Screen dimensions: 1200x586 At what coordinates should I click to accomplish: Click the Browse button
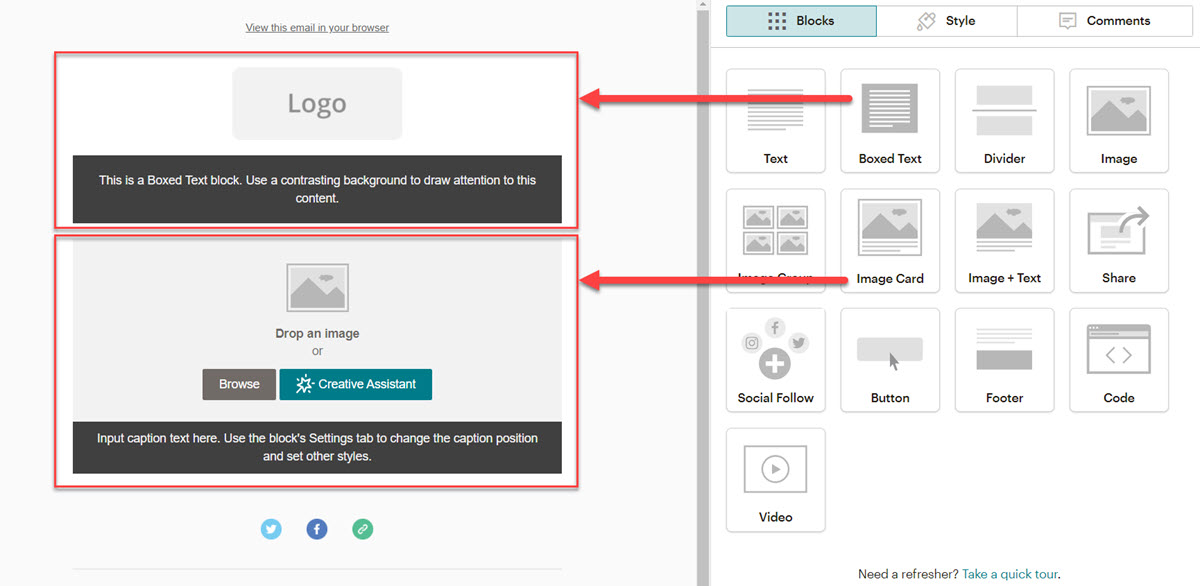point(239,384)
